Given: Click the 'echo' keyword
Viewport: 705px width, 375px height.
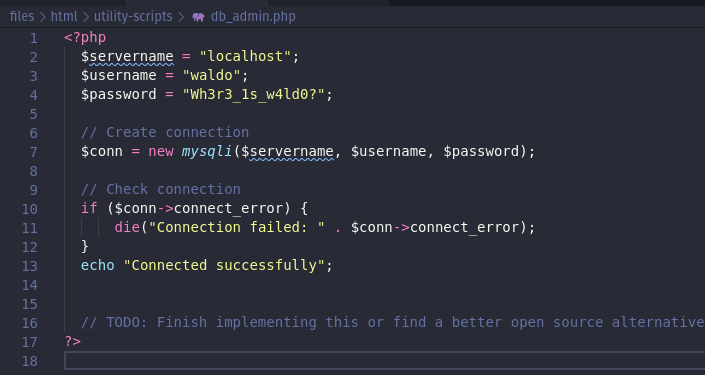Looking at the screenshot, I should [x=98, y=265].
